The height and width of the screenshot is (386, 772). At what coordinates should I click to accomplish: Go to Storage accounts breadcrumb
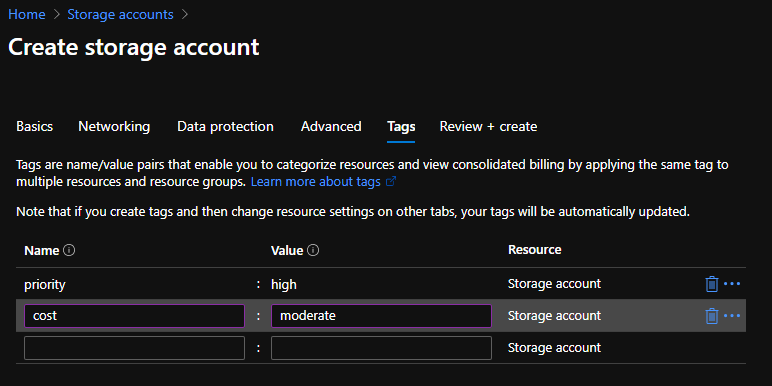pos(120,14)
